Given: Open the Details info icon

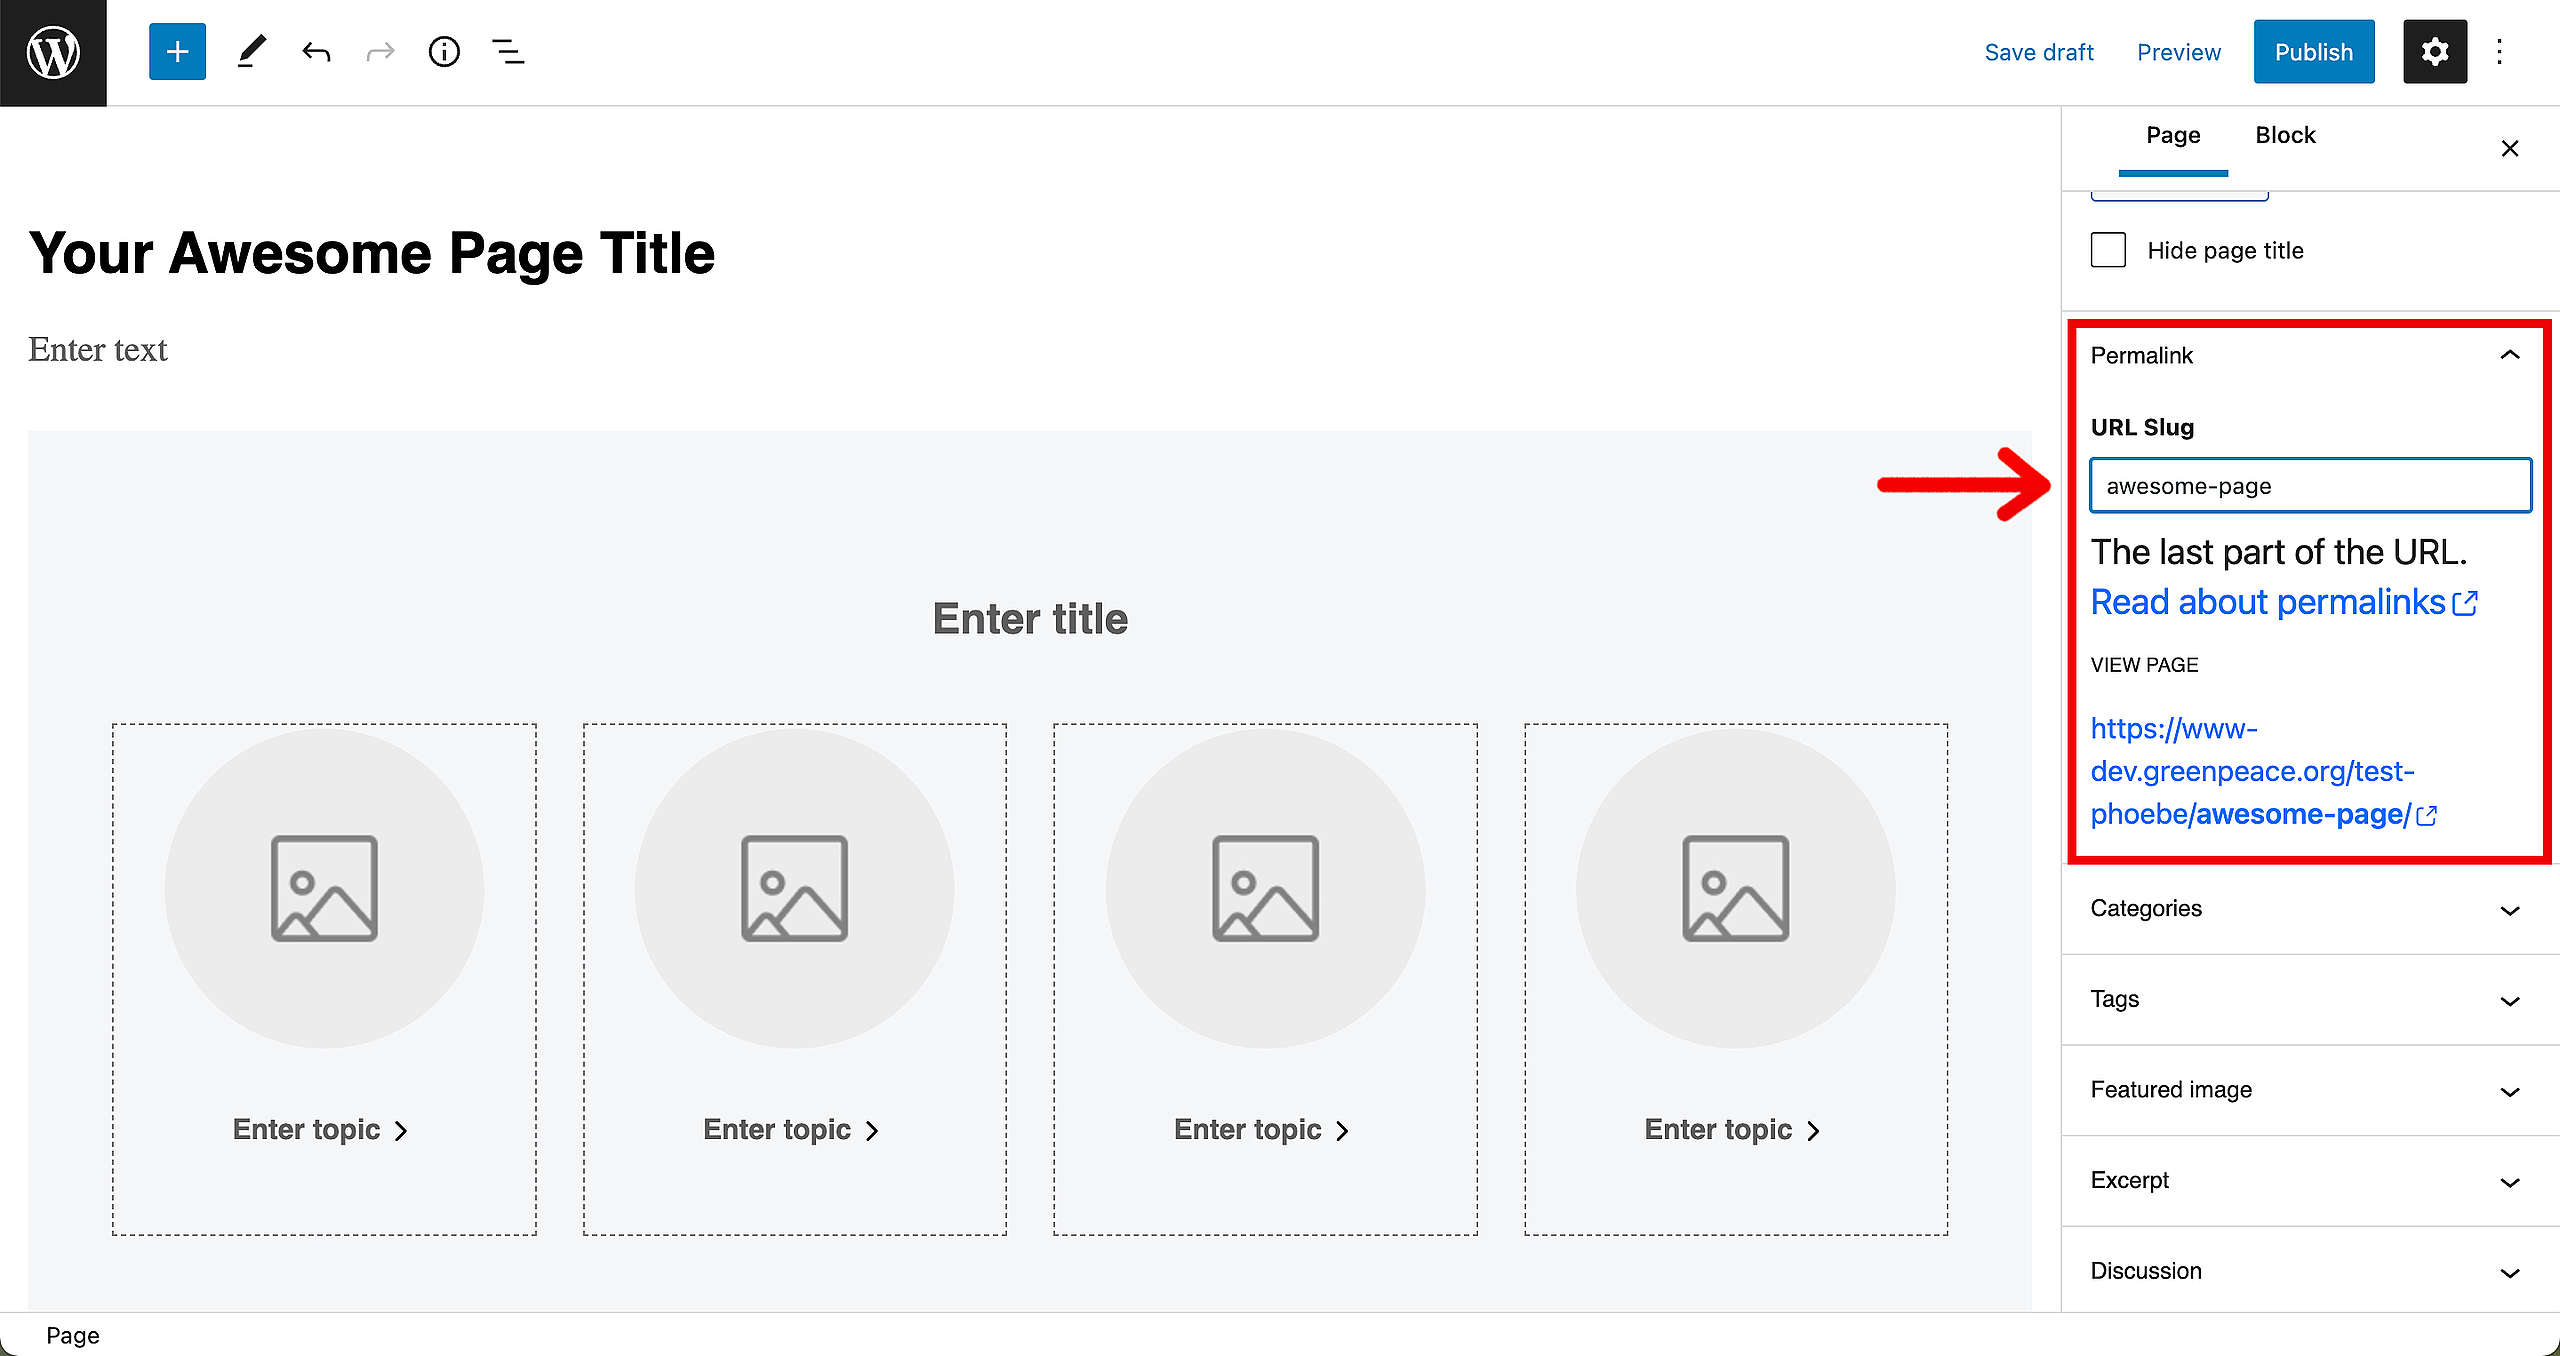Looking at the screenshot, I should click(x=444, y=52).
